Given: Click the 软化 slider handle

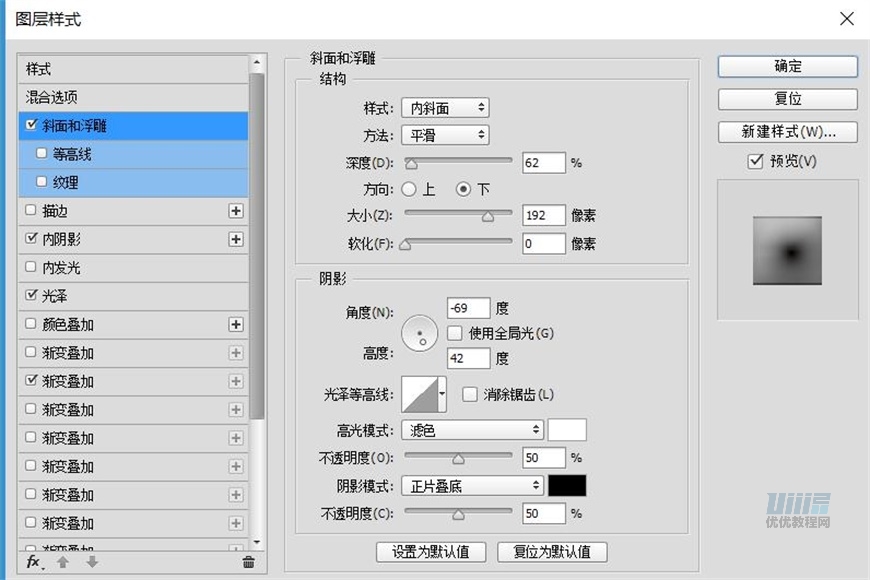Looking at the screenshot, I should 405,245.
